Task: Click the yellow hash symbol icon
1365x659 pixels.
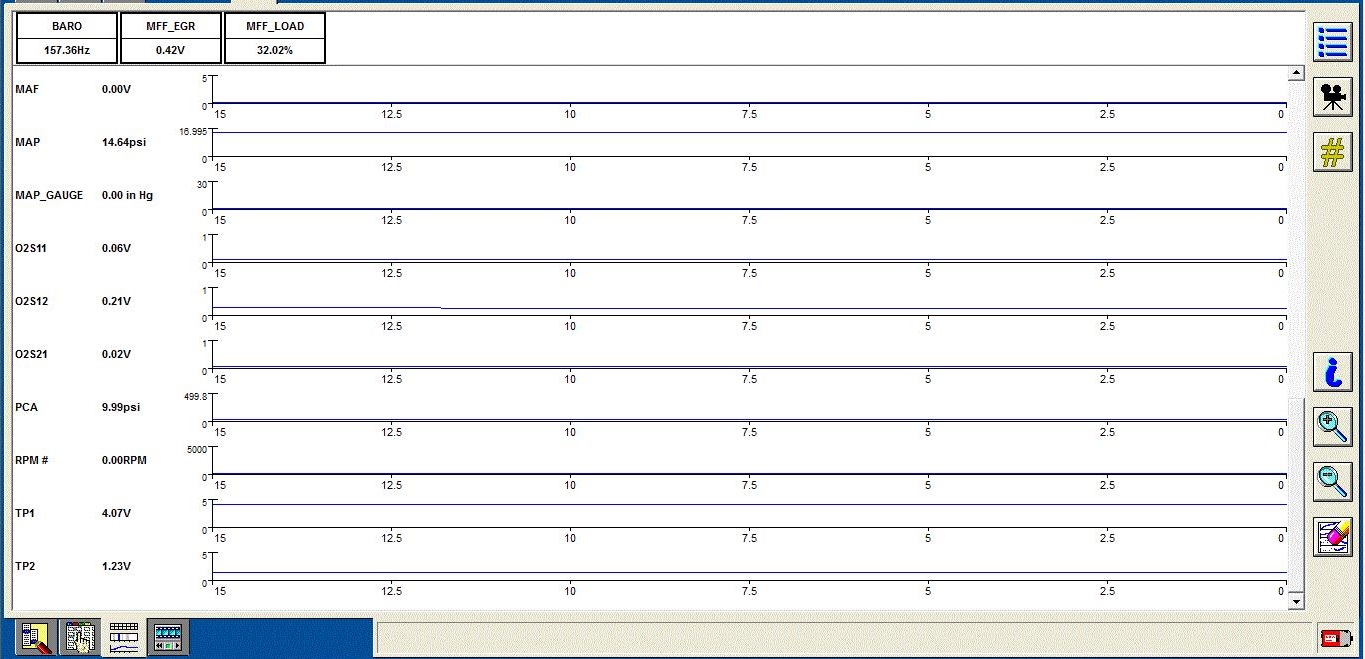Action: tap(1332, 152)
